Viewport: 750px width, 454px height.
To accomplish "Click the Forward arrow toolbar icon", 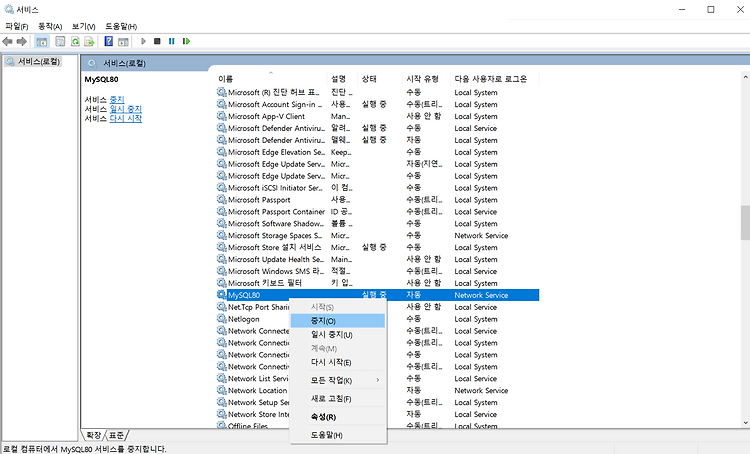I will (x=22, y=42).
